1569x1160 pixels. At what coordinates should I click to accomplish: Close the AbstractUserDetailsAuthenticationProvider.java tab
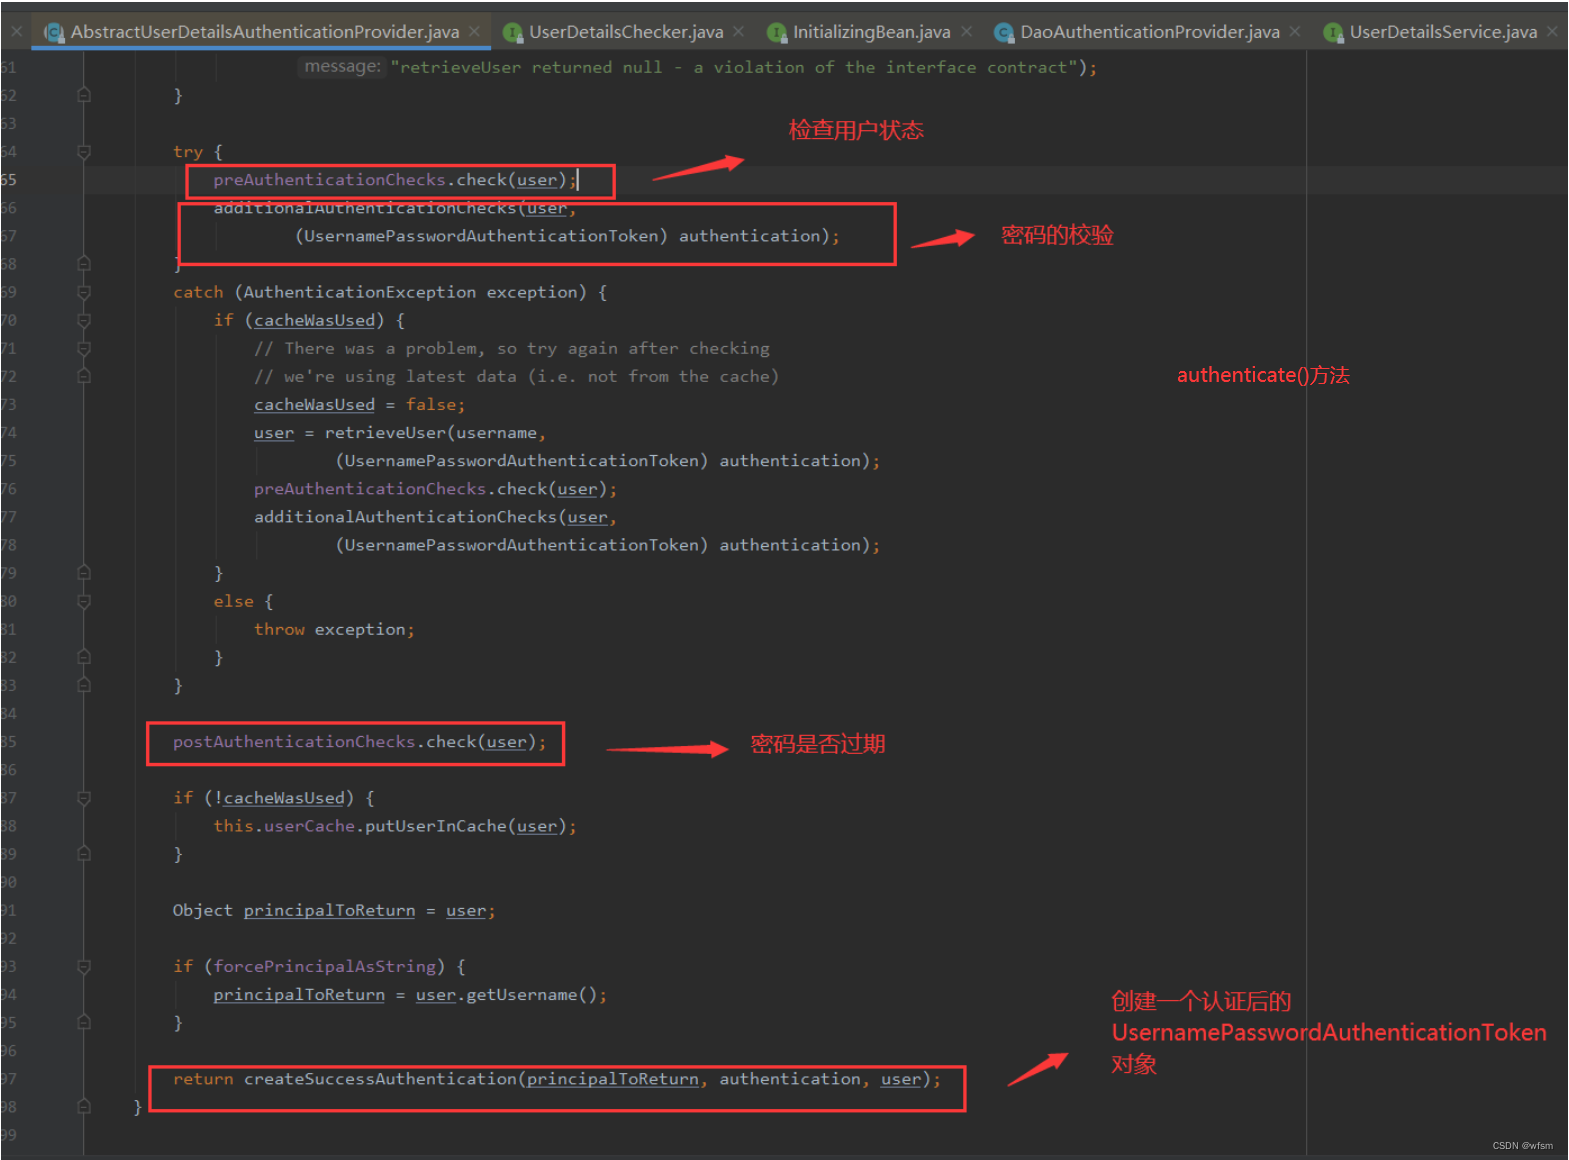[475, 32]
